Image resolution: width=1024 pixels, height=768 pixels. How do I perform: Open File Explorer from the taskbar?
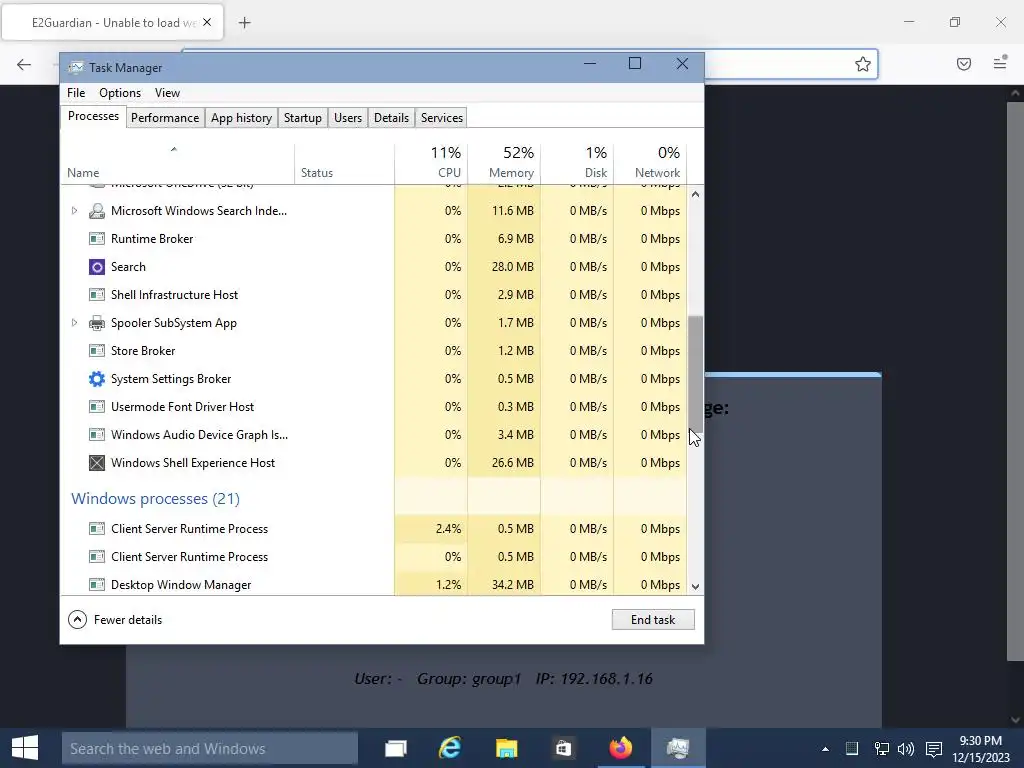click(x=506, y=748)
